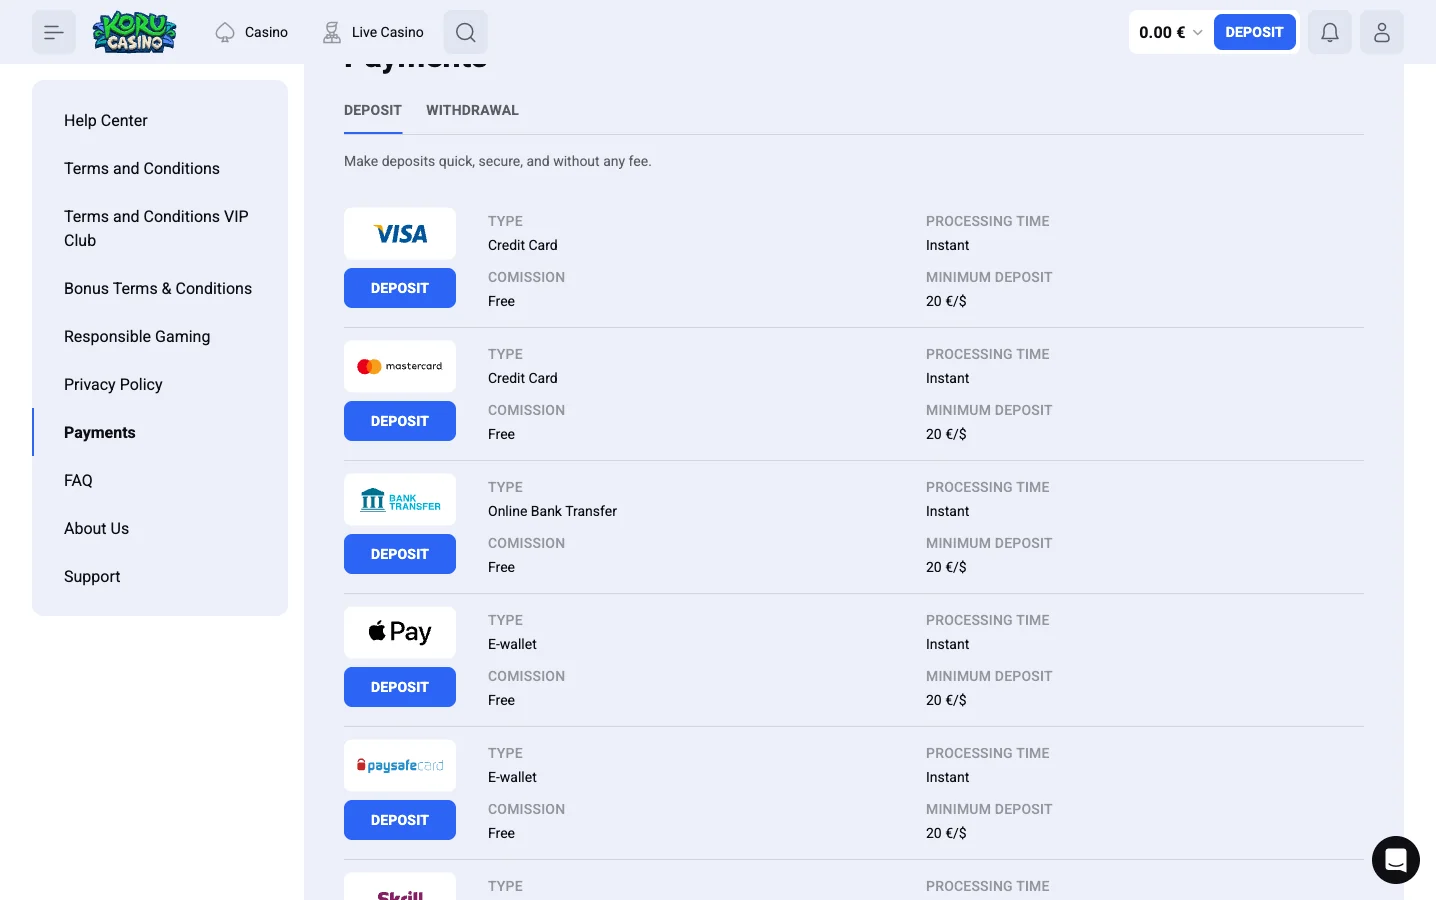Open the user profile icon
The width and height of the screenshot is (1436, 900).
[x=1382, y=32]
